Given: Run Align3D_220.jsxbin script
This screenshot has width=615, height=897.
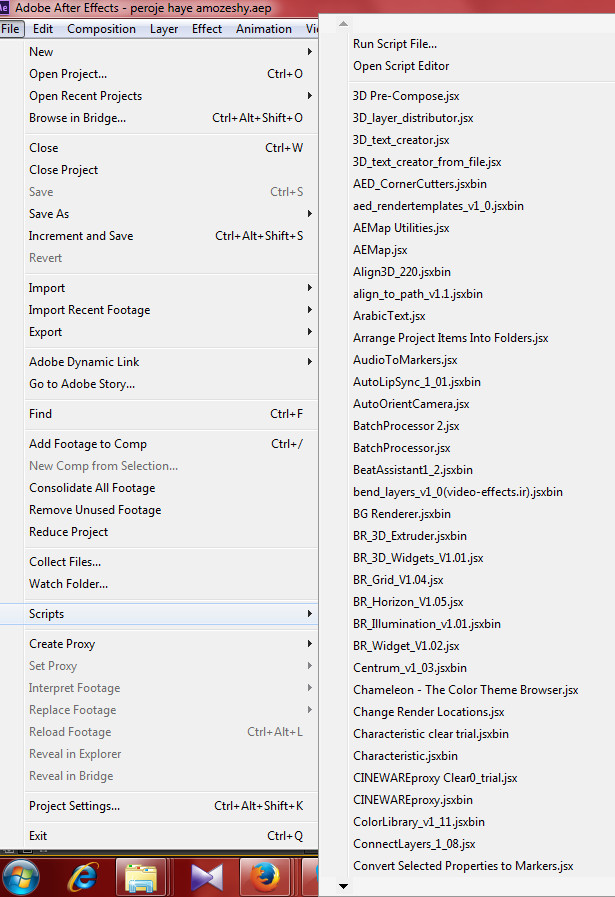Looking at the screenshot, I should tap(402, 272).
